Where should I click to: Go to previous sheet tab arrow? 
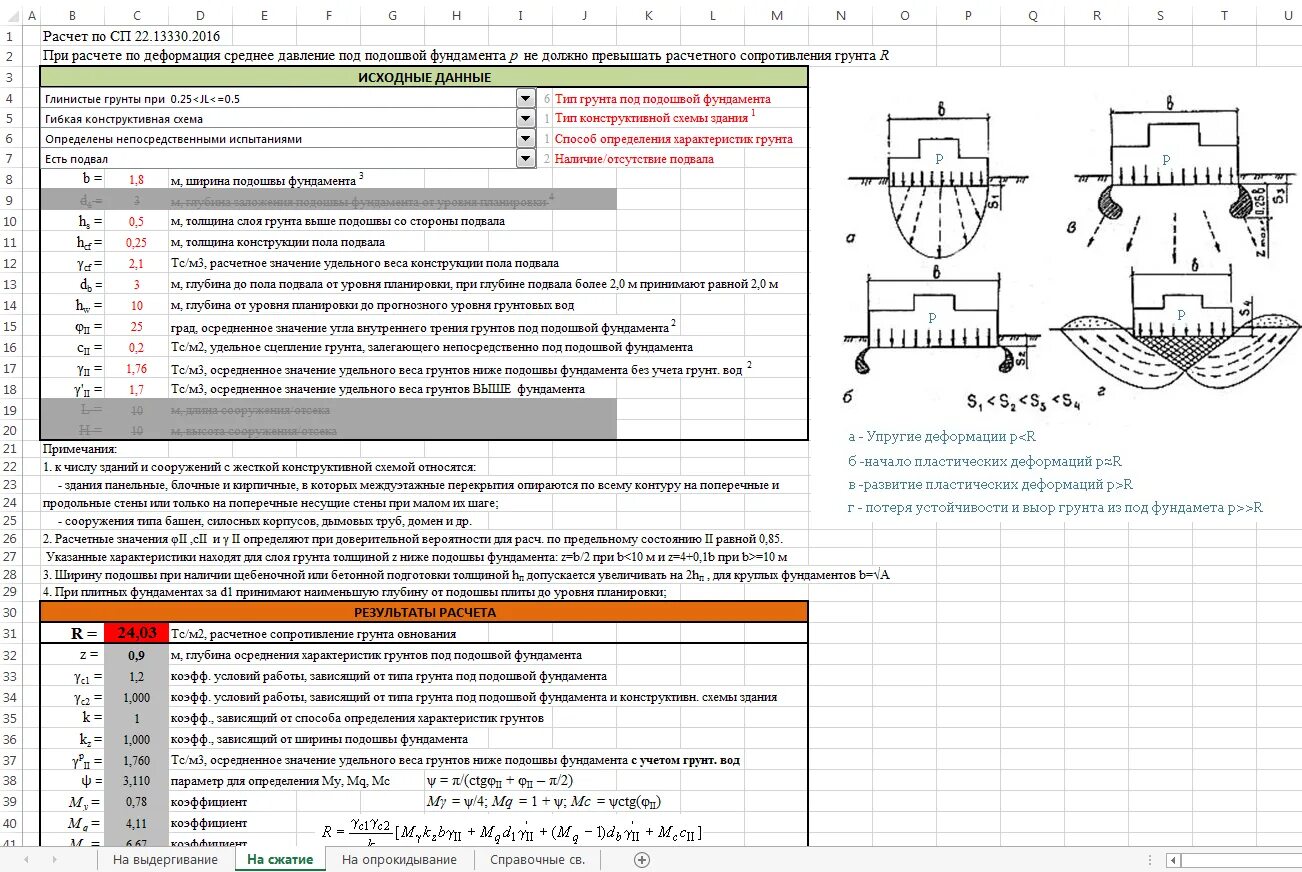(x=25, y=860)
